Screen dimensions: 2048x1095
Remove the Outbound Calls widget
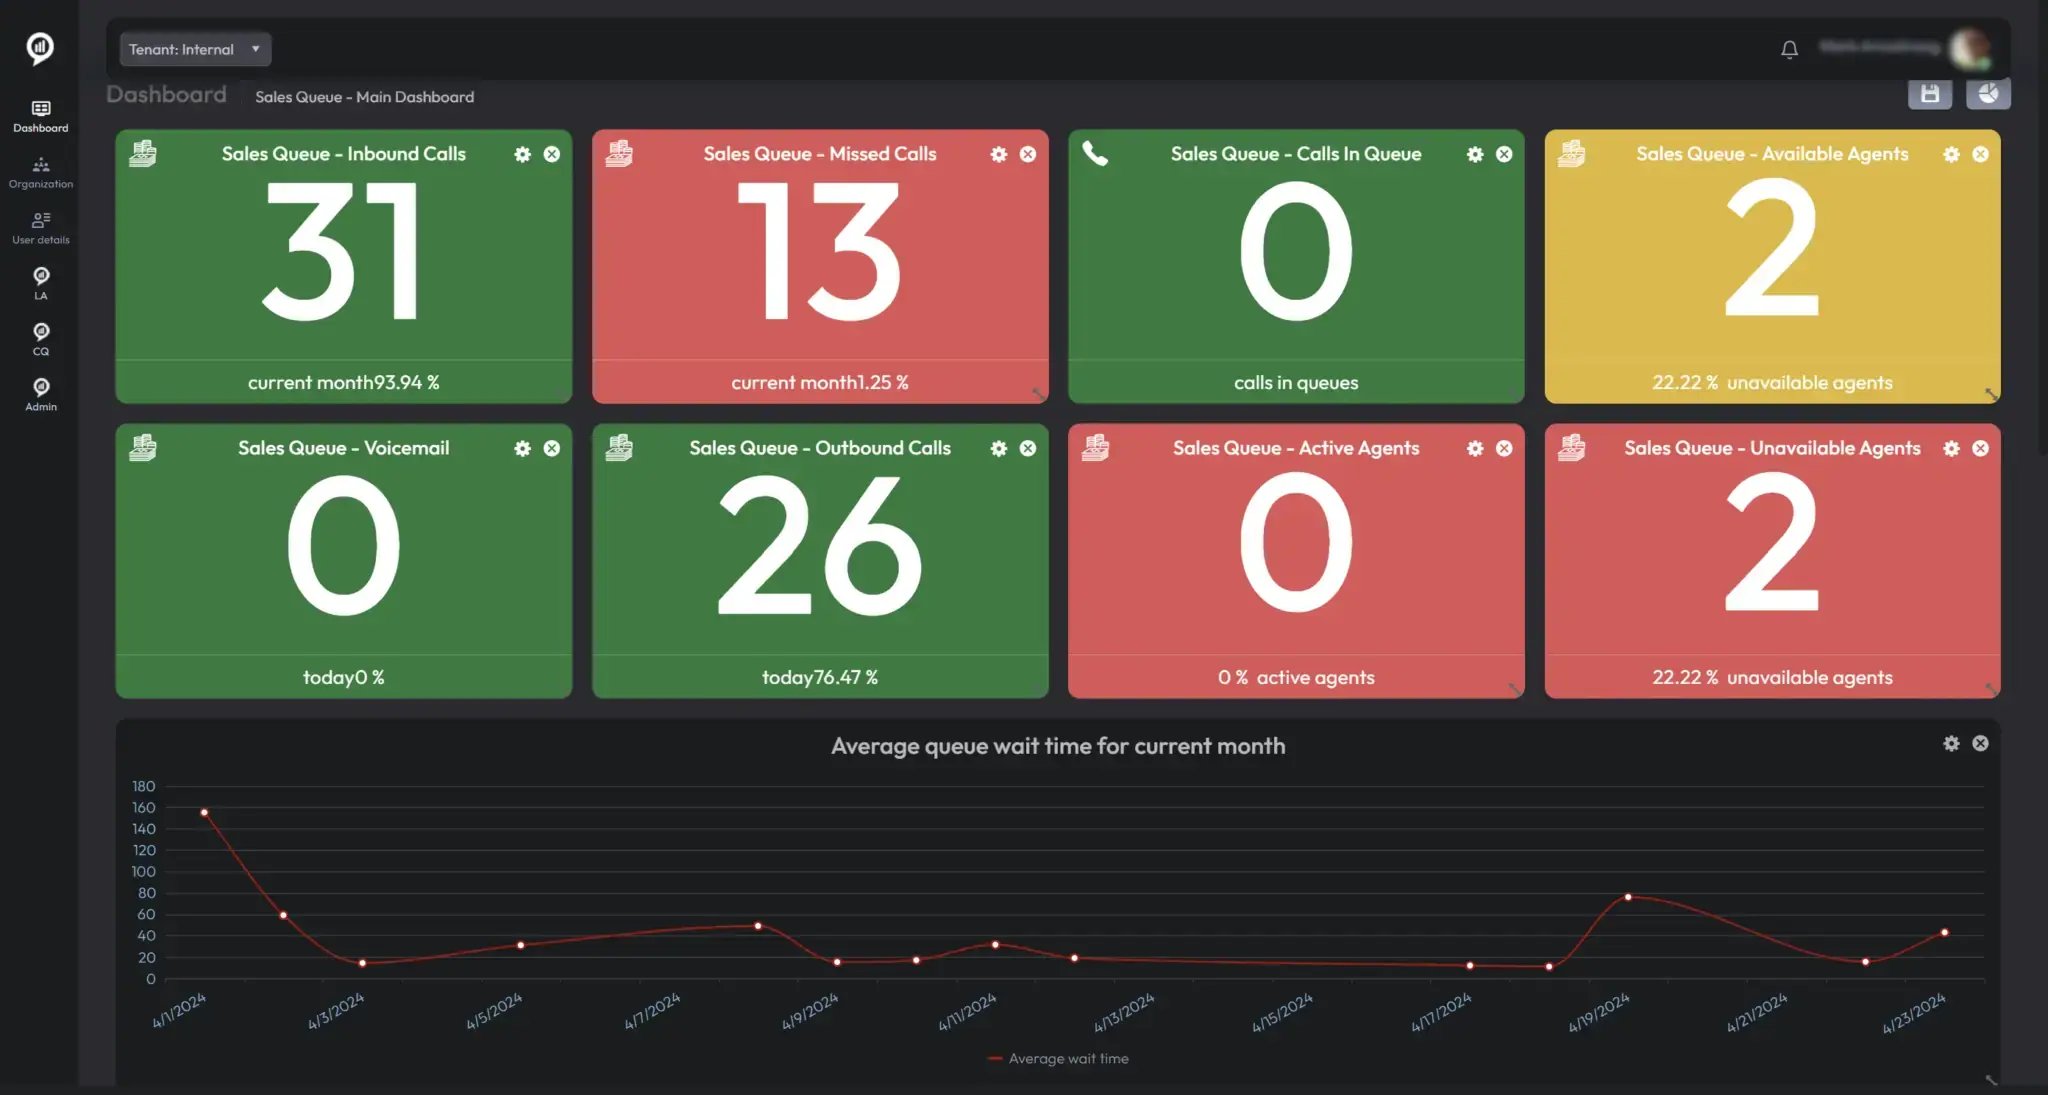coord(1028,448)
